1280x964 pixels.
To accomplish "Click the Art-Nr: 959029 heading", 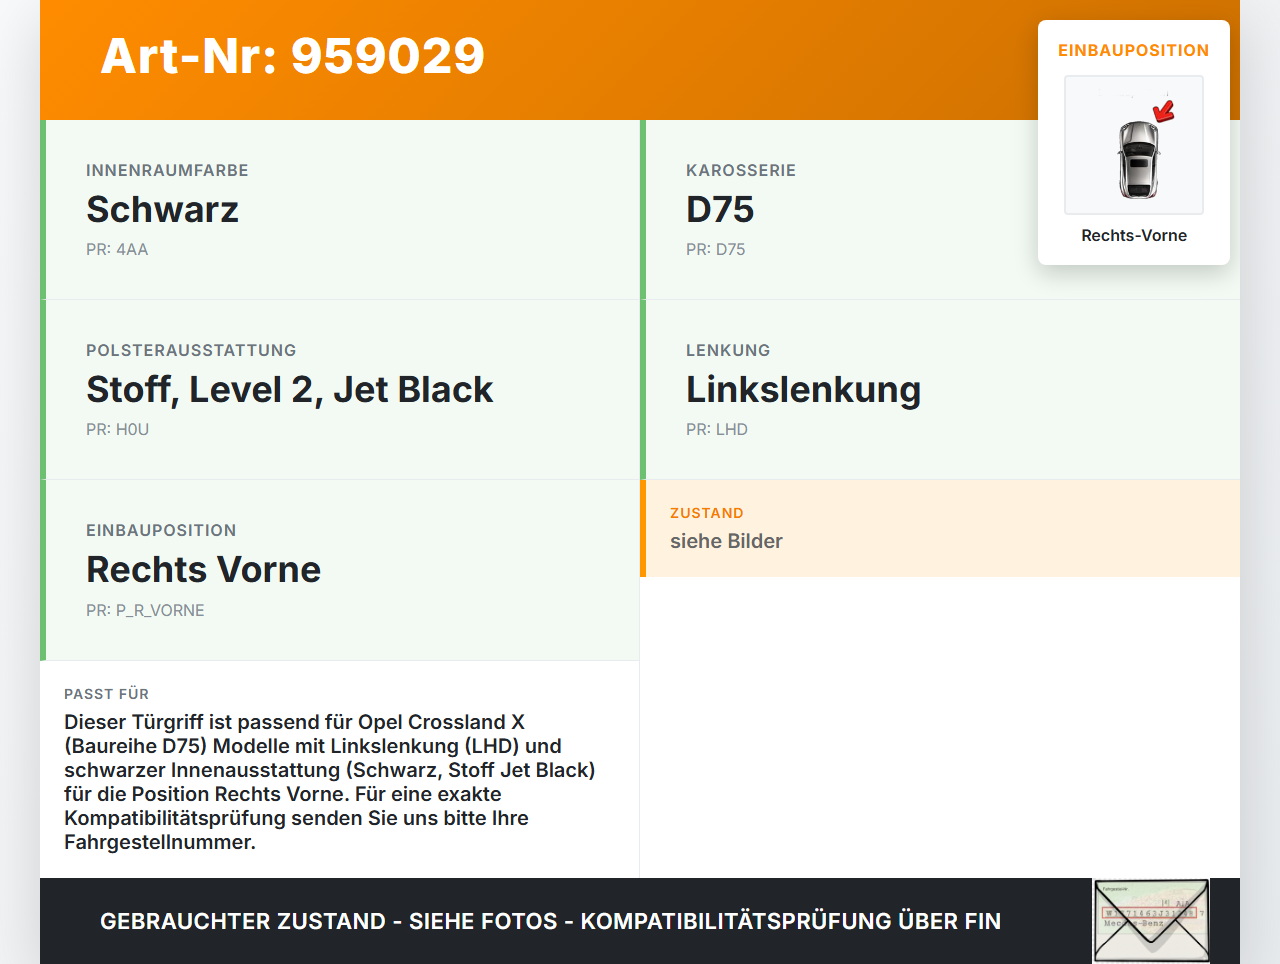I will [x=292, y=57].
